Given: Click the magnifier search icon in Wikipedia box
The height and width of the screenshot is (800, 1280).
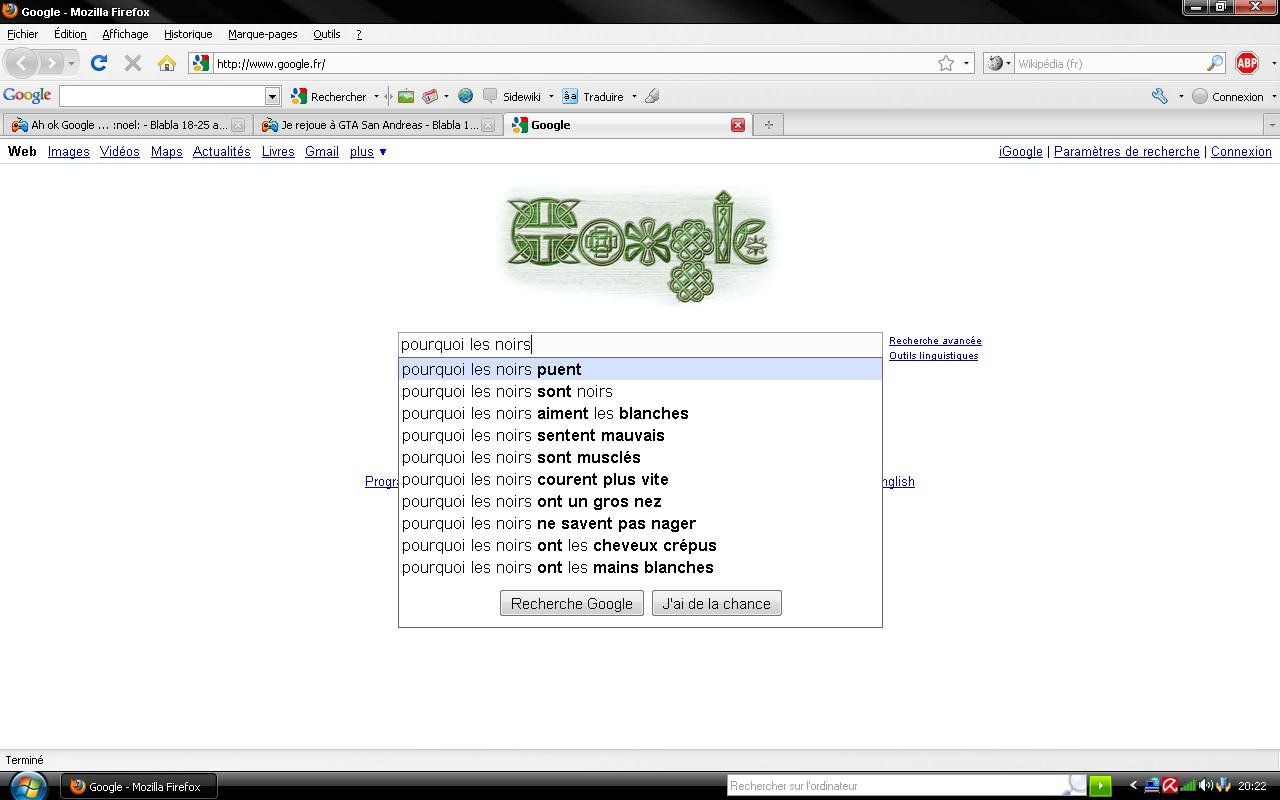Looking at the screenshot, I should 1215,63.
